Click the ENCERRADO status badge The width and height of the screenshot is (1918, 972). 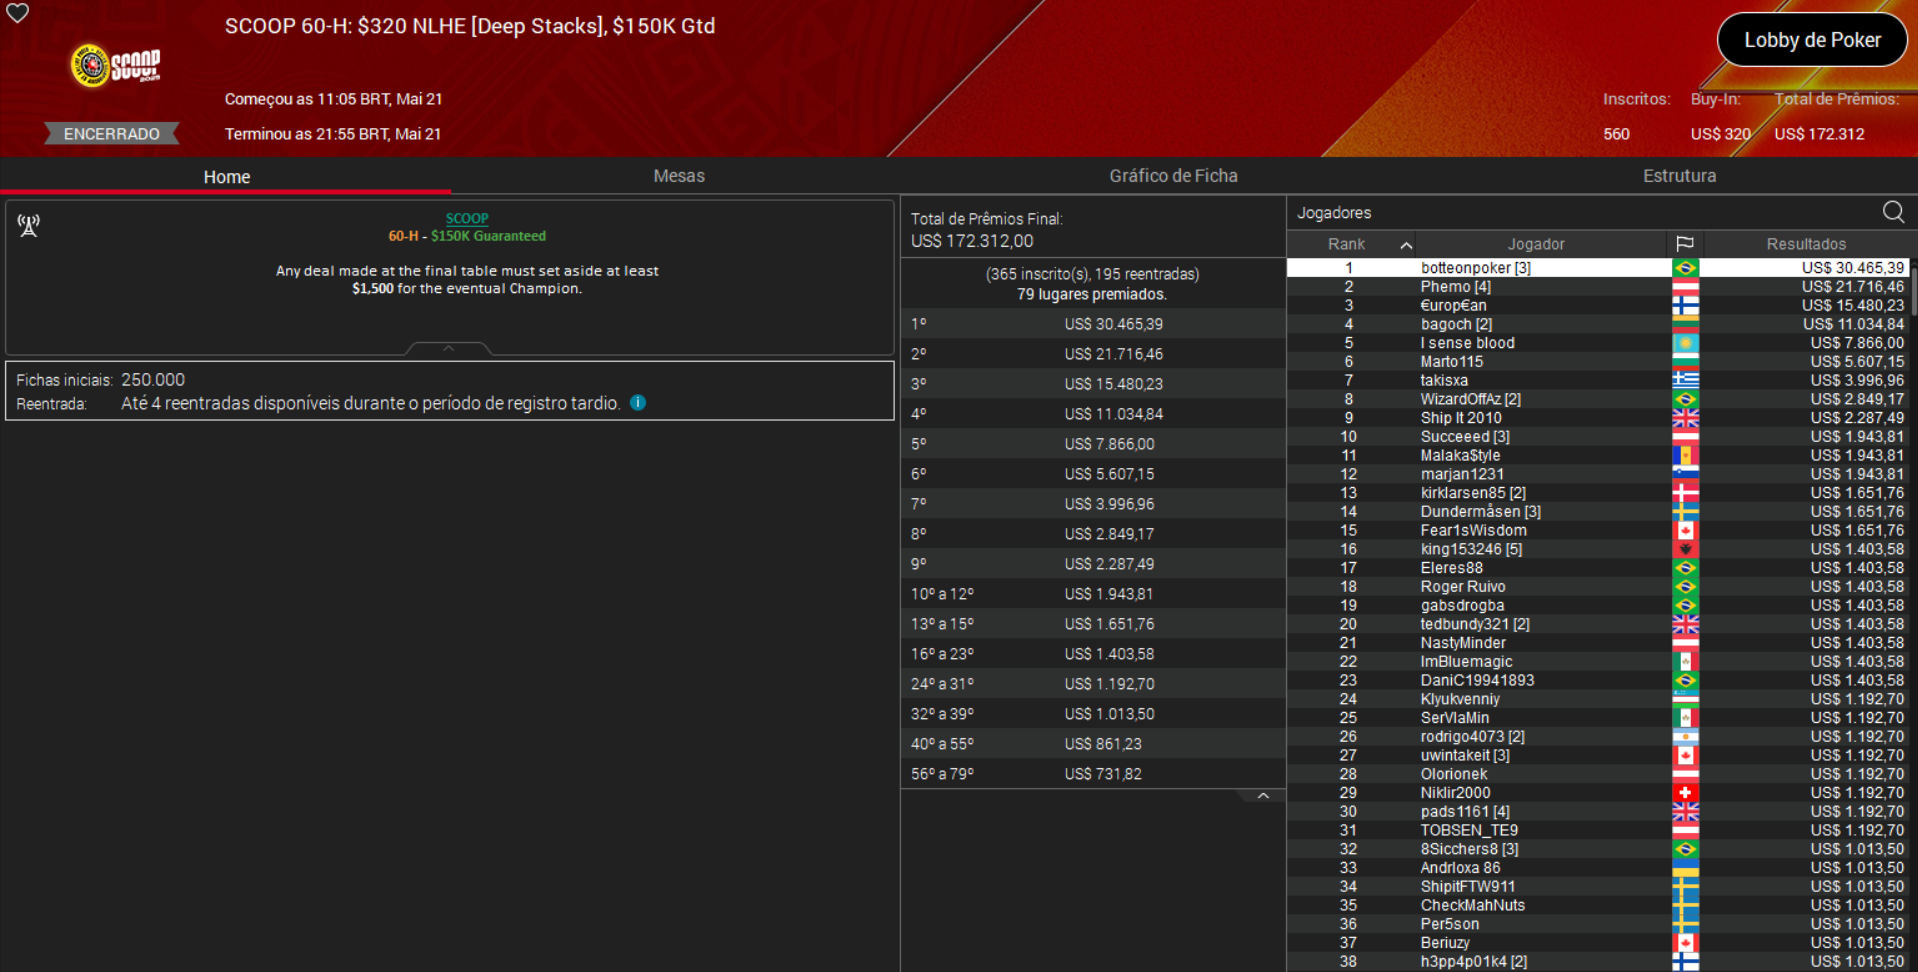(111, 134)
